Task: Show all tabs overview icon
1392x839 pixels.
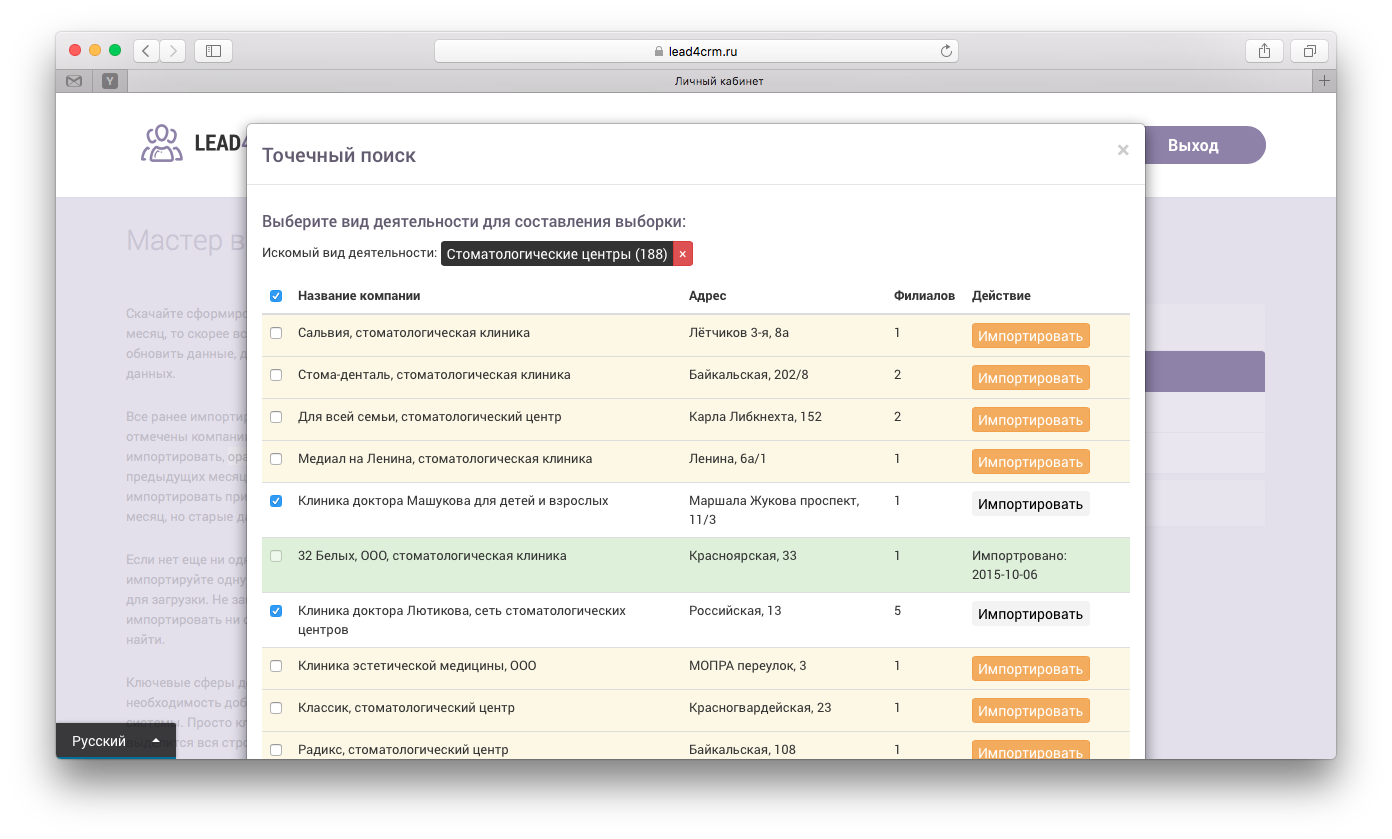Action: [1309, 51]
